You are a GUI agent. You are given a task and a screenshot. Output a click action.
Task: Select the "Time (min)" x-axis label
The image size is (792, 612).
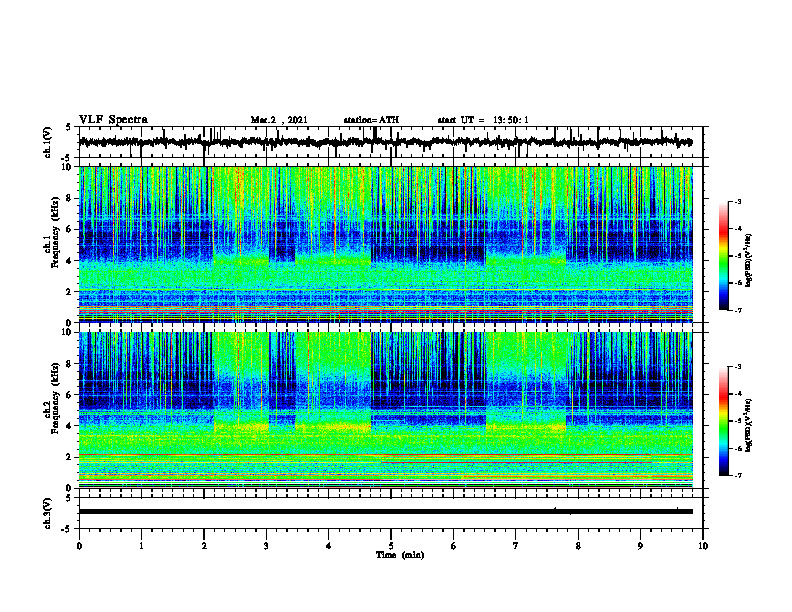pos(400,555)
